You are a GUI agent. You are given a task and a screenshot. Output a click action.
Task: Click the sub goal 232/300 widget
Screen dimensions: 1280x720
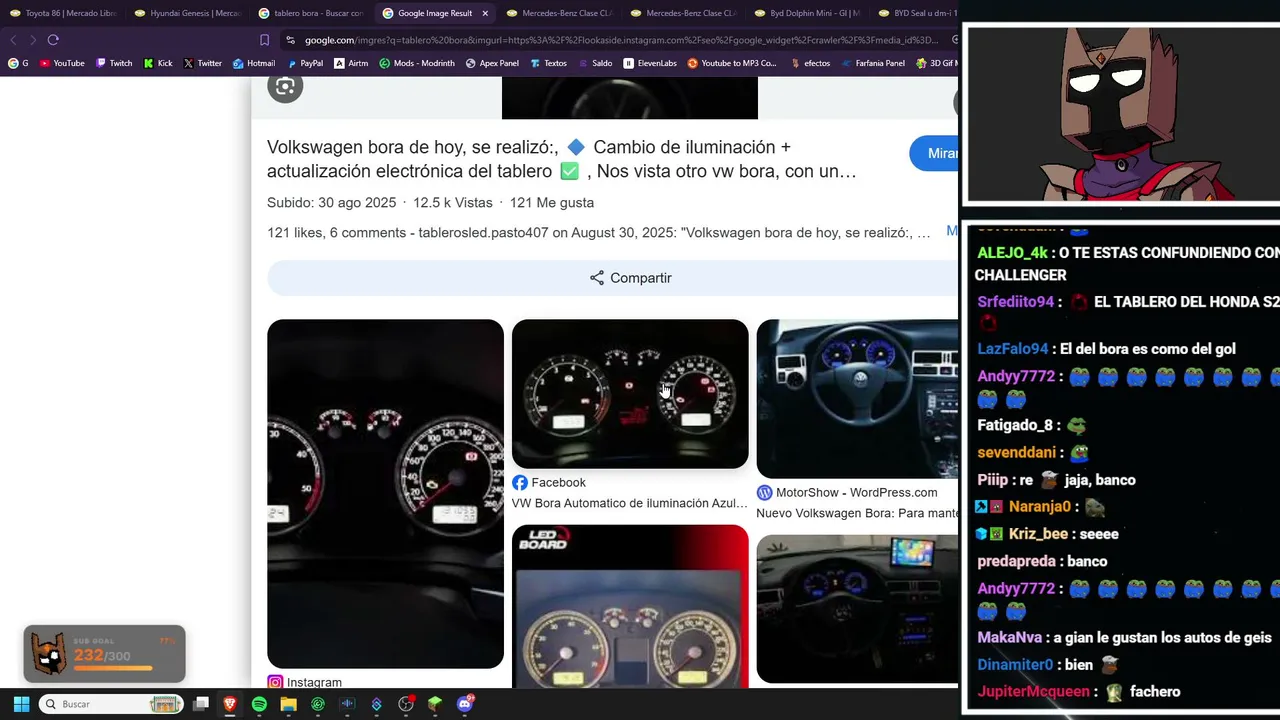pyautogui.click(x=105, y=654)
